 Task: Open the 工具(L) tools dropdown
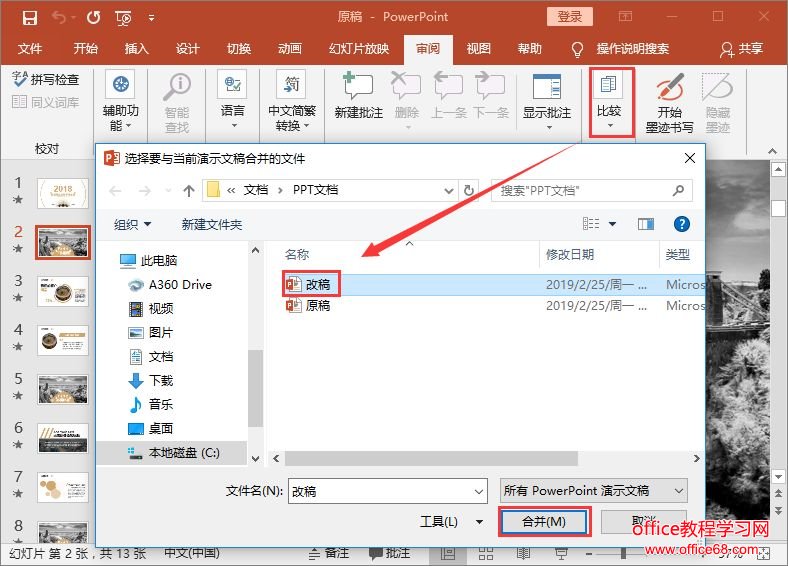point(451,522)
